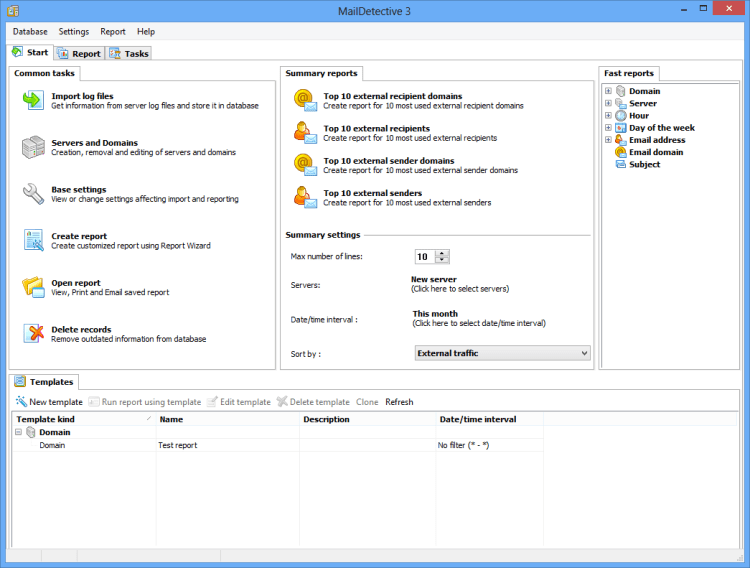Click the Open report folder icon

tap(33, 287)
